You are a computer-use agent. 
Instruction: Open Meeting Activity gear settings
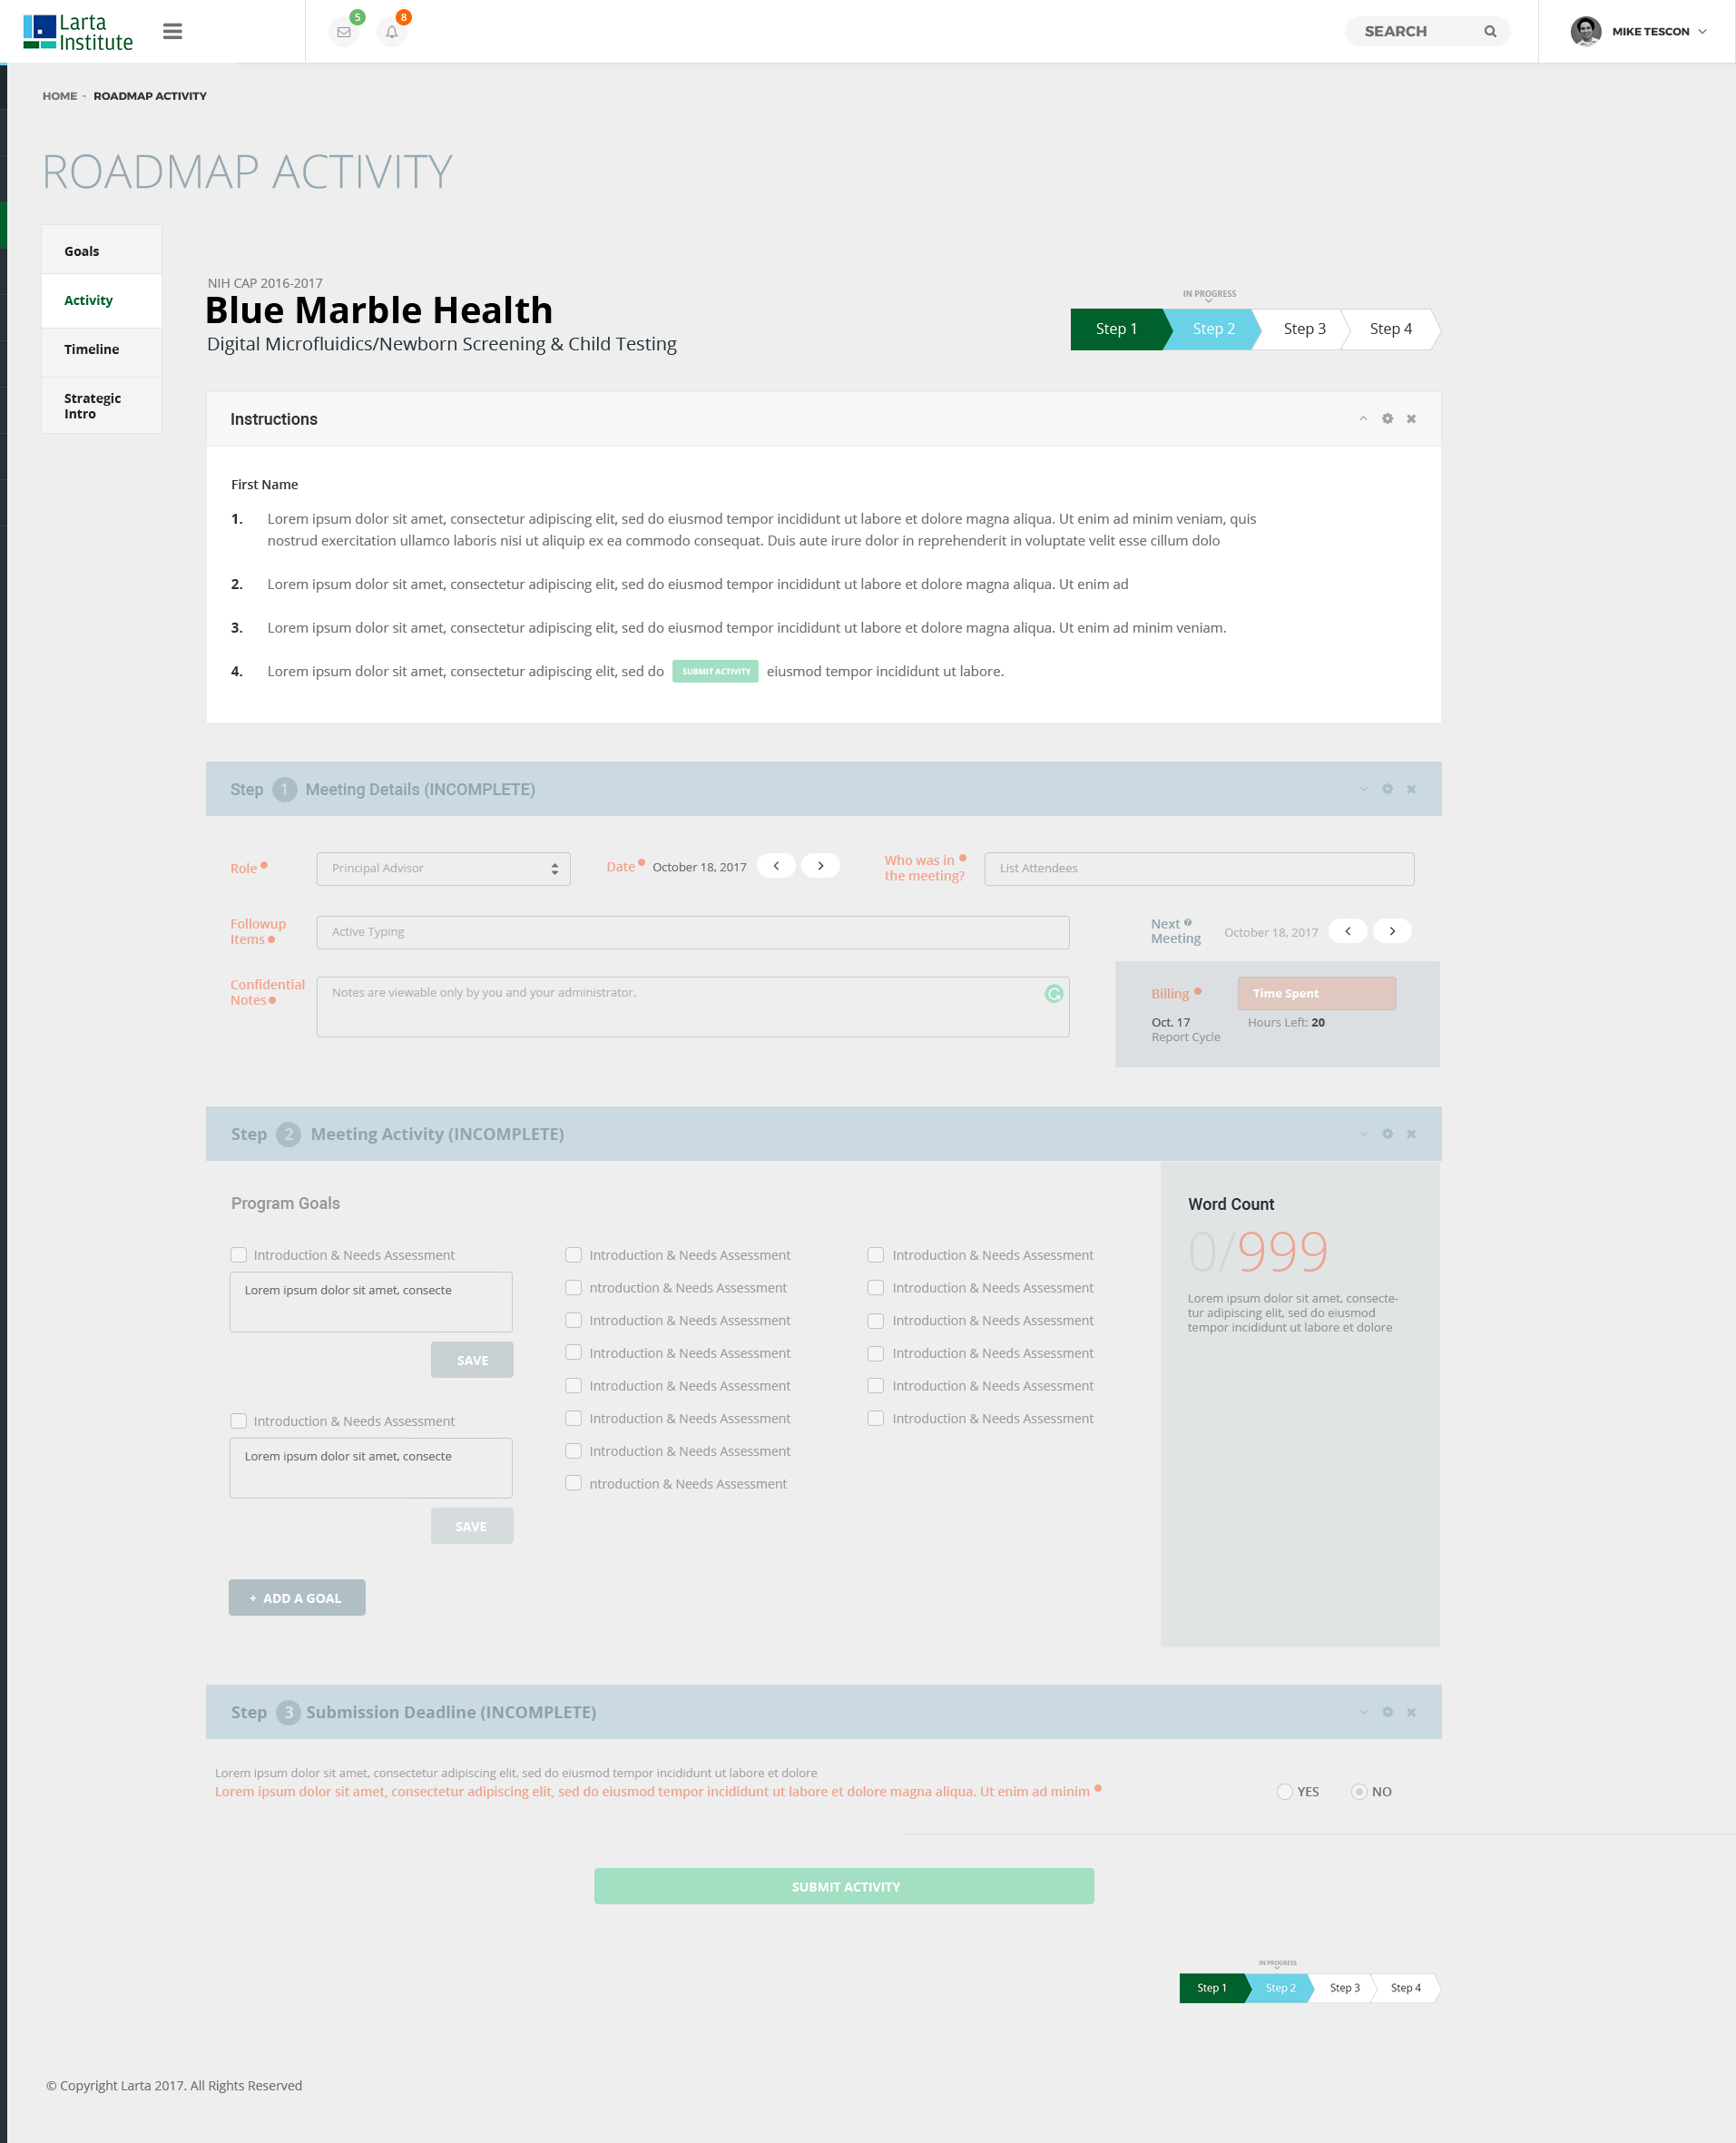click(x=1387, y=1134)
